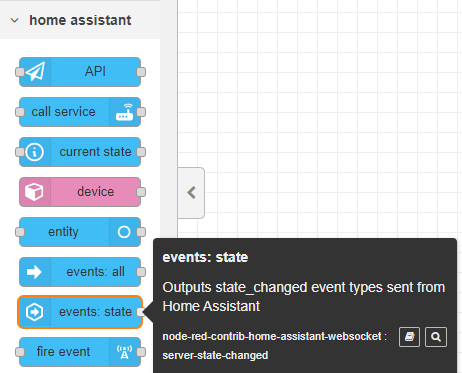Click the fire event node's output port
The image size is (462, 373).
pos(141,352)
